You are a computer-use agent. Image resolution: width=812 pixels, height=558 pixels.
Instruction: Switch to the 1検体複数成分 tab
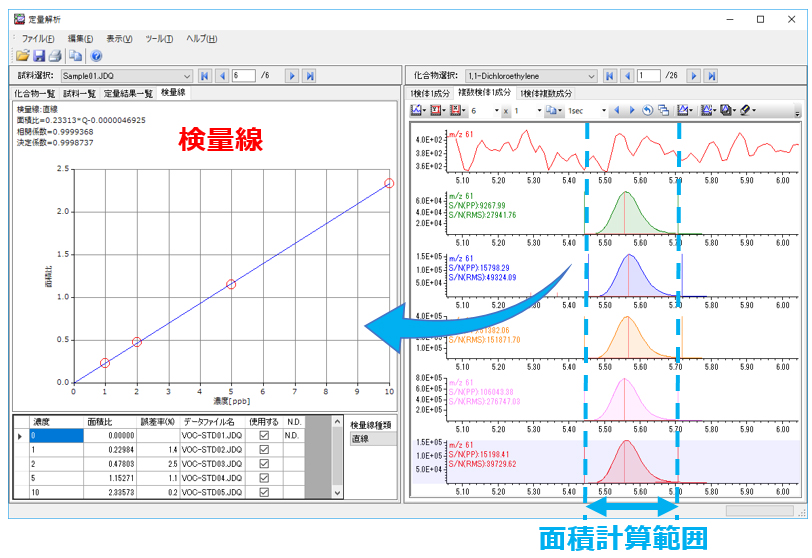point(547,93)
